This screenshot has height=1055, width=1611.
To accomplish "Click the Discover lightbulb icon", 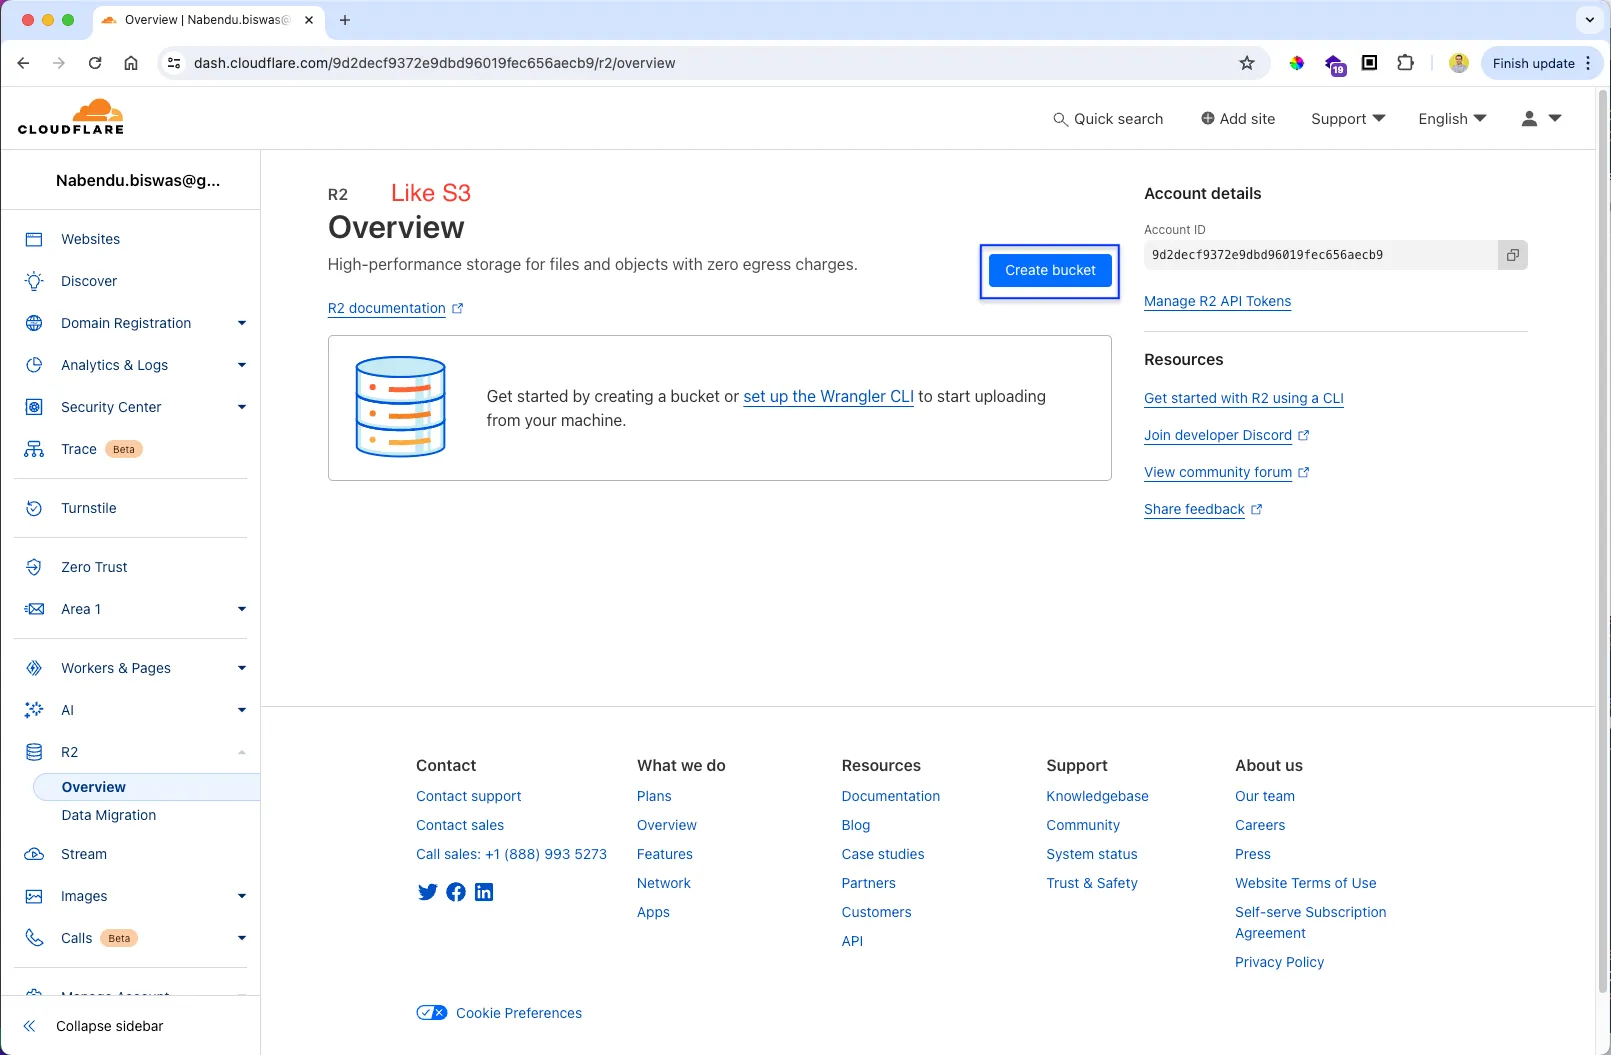I will tap(34, 281).
